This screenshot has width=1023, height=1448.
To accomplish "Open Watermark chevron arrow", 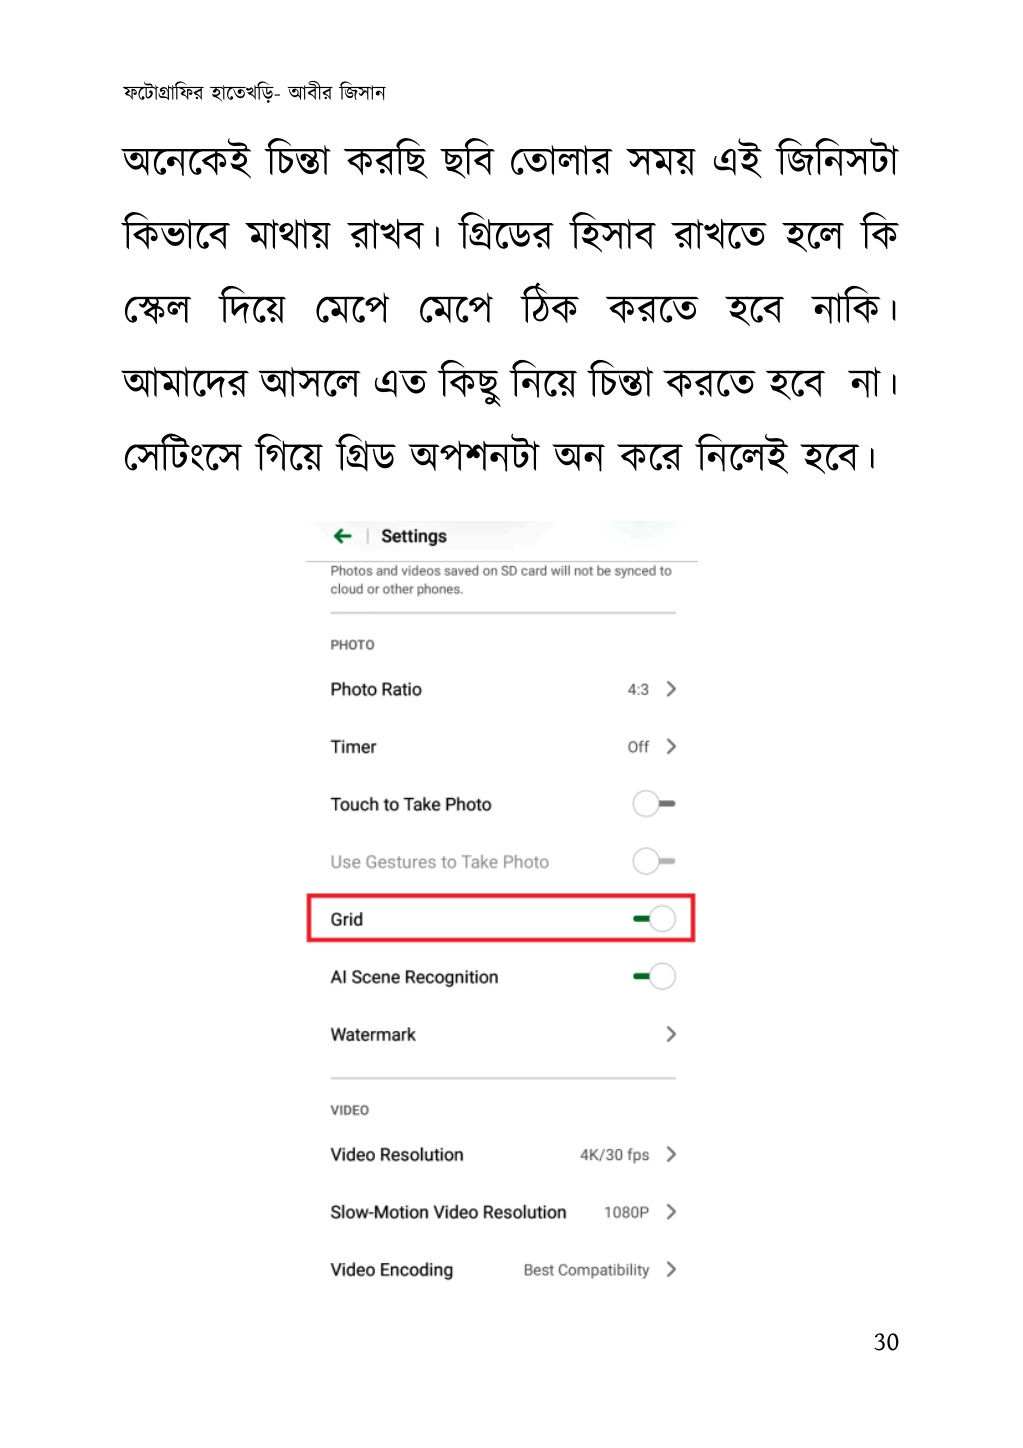I will (x=671, y=1034).
